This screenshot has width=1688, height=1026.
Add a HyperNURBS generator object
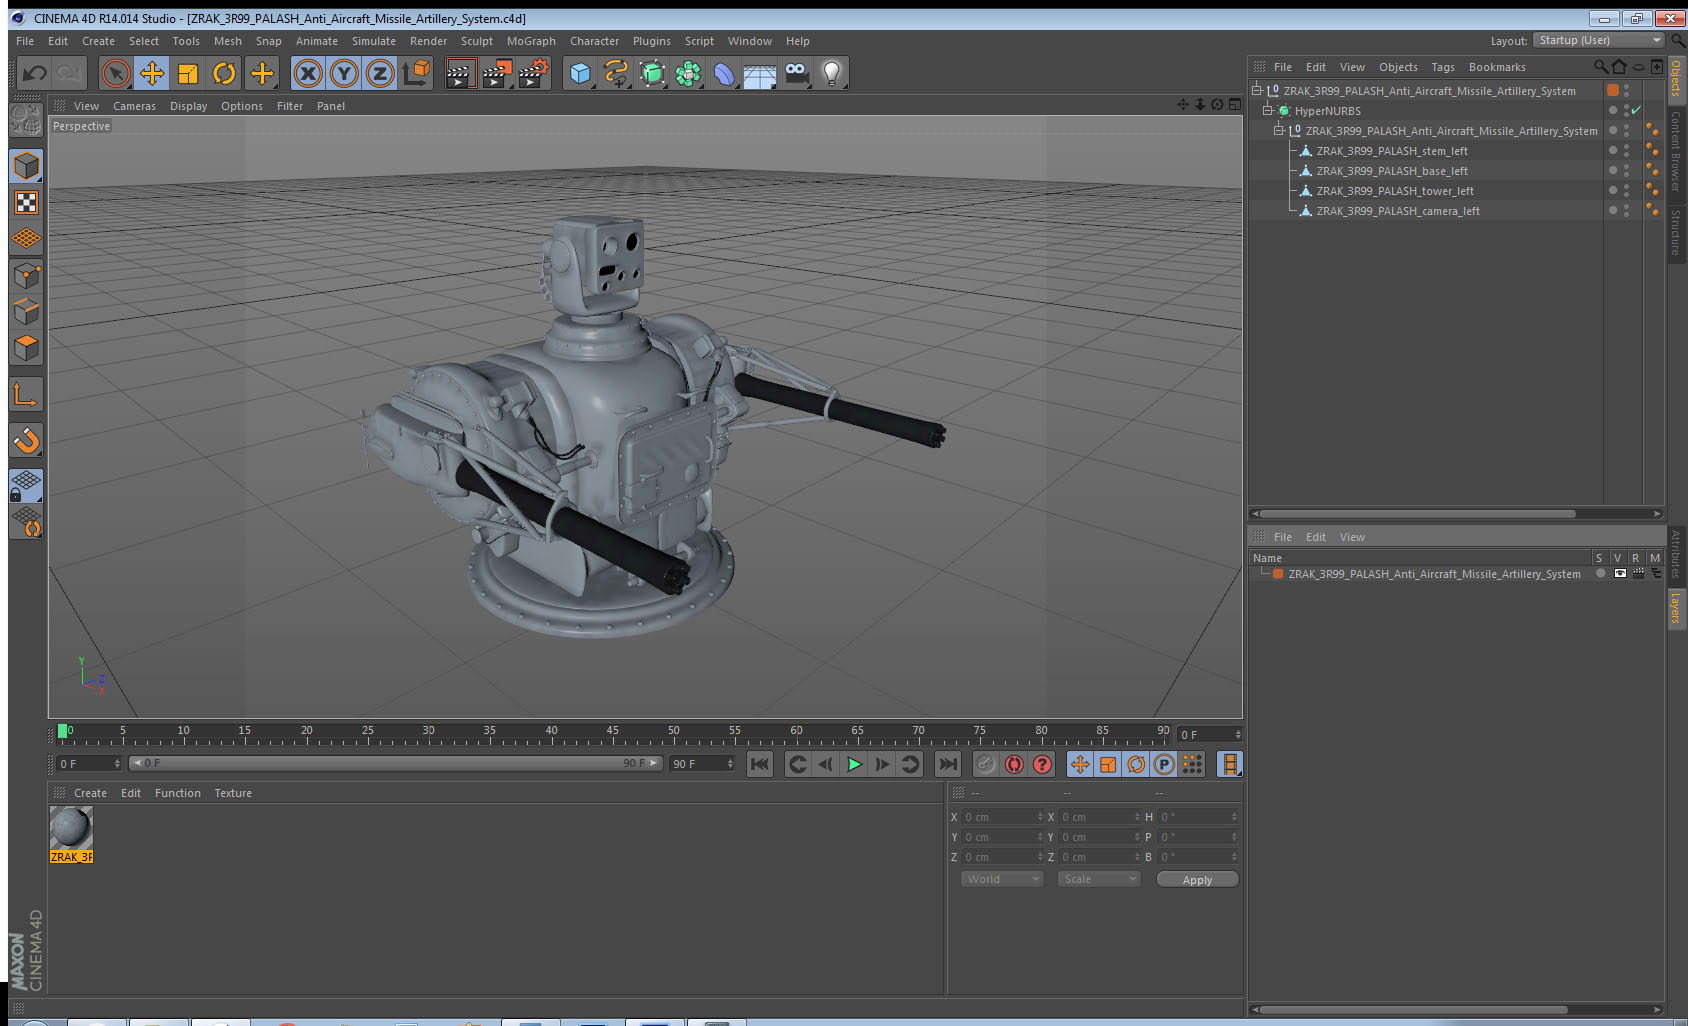click(x=652, y=73)
